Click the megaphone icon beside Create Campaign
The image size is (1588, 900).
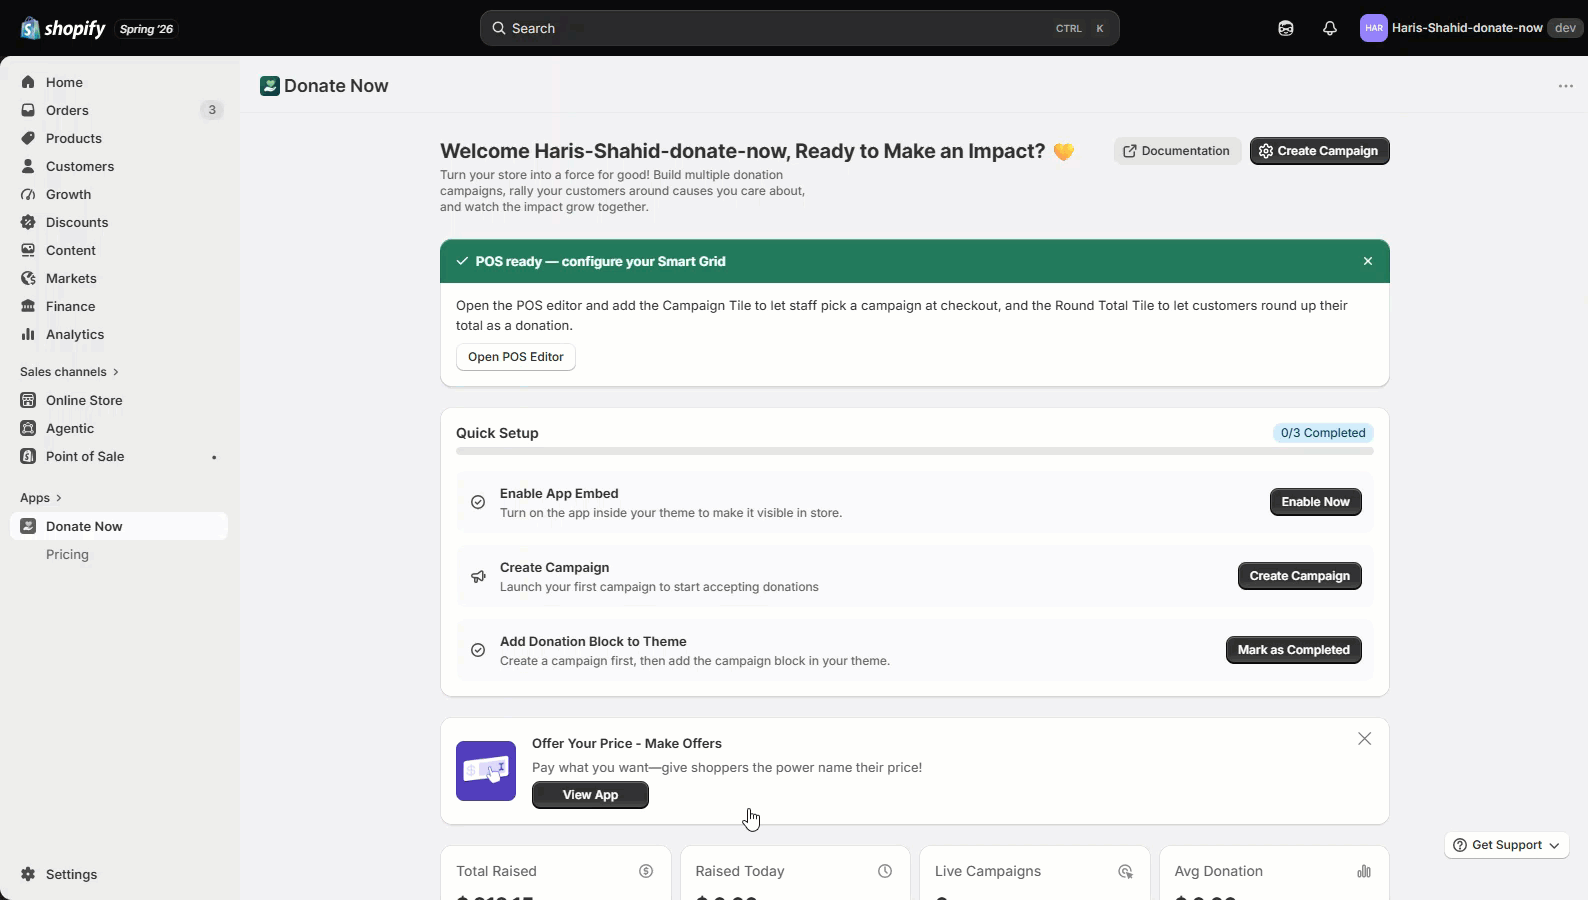tap(478, 576)
